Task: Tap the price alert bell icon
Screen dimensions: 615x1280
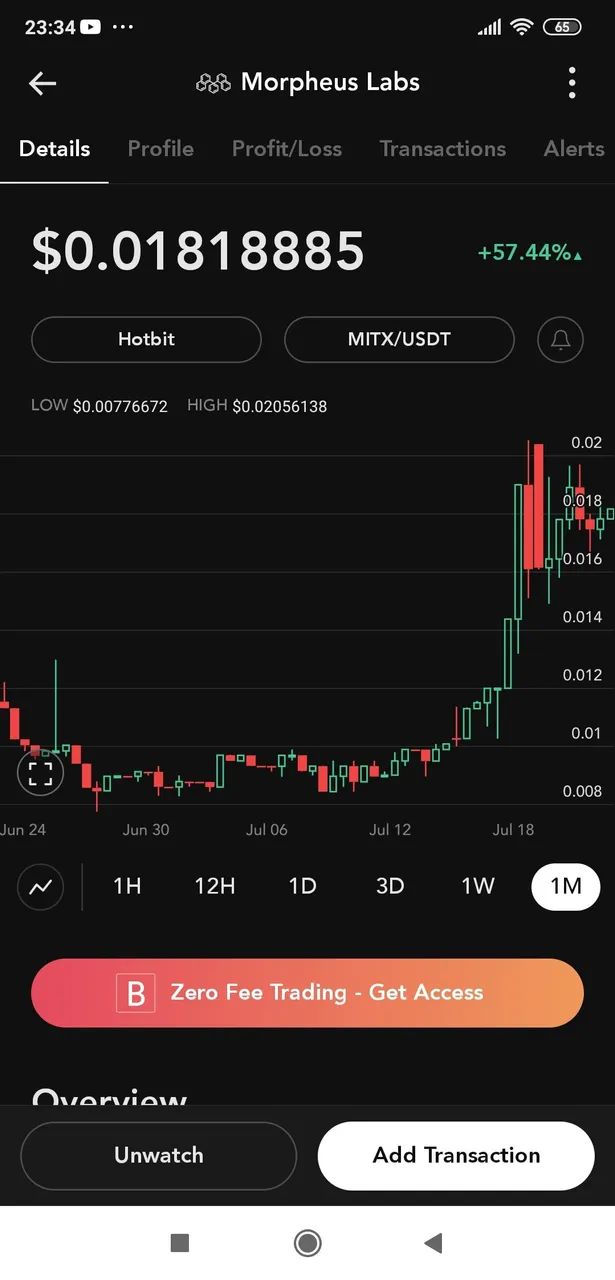Action: pos(560,340)
